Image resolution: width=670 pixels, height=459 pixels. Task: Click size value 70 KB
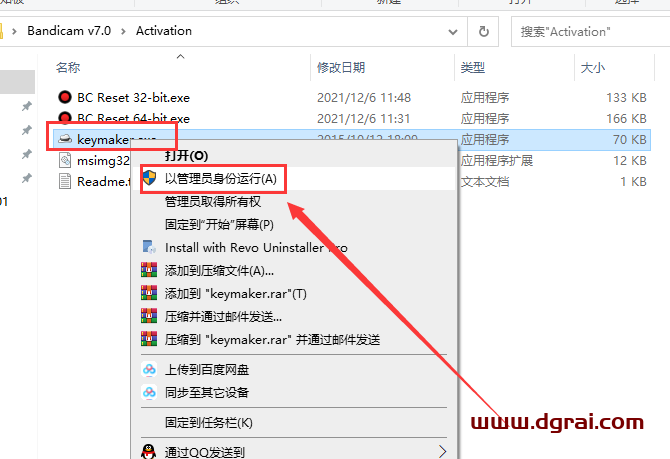629,140
